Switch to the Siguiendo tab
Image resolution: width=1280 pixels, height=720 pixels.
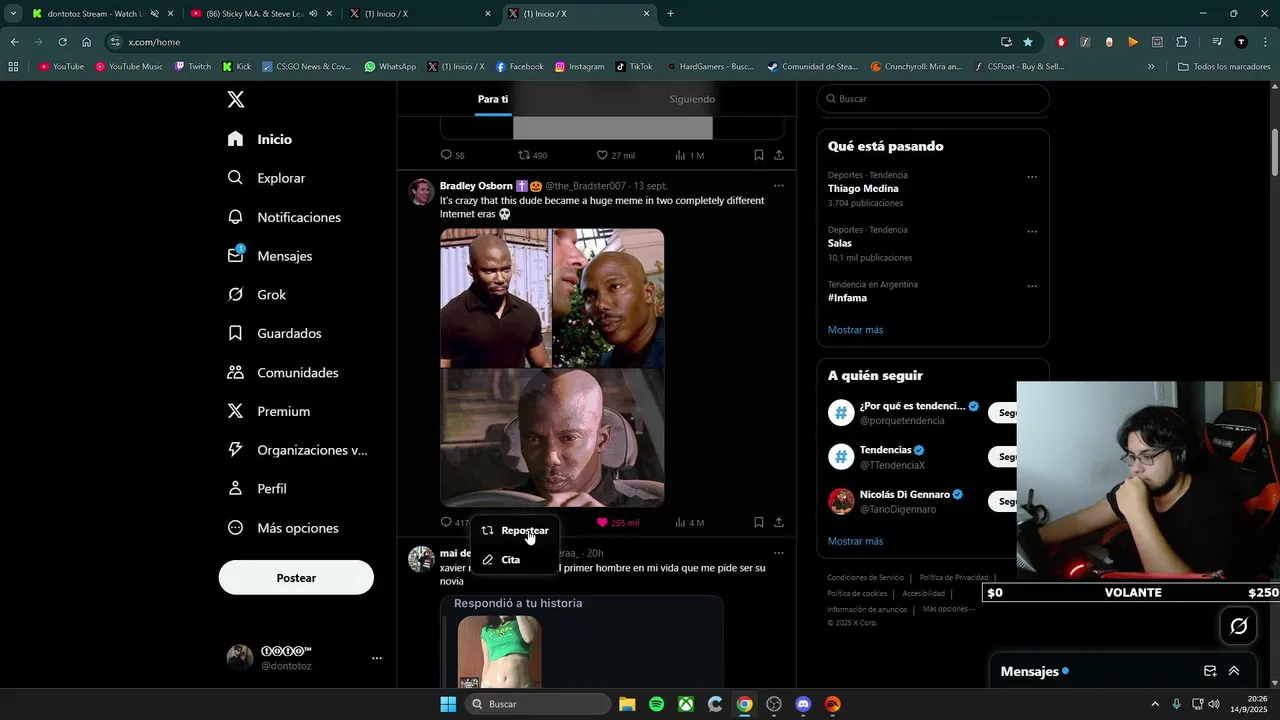[692, 99]
